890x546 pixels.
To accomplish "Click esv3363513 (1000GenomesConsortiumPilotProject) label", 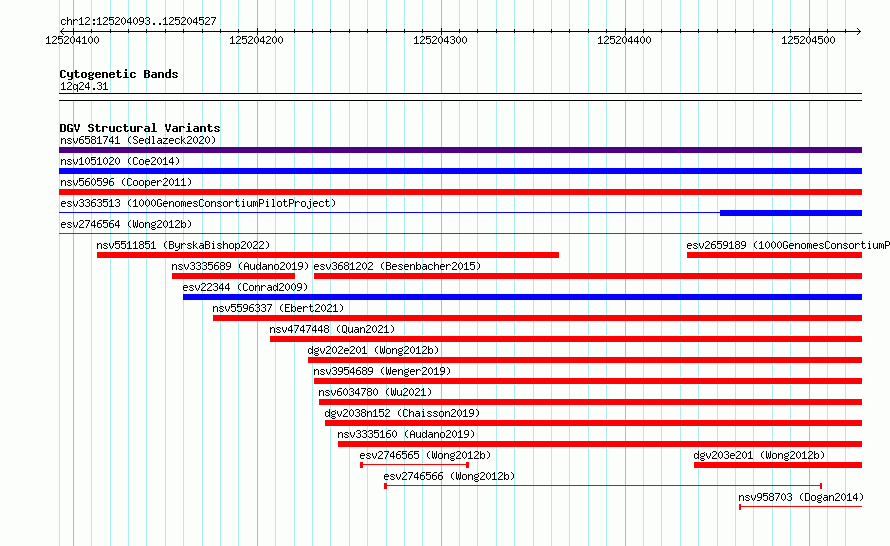I will pyautogui.click(x=198, y=203).
